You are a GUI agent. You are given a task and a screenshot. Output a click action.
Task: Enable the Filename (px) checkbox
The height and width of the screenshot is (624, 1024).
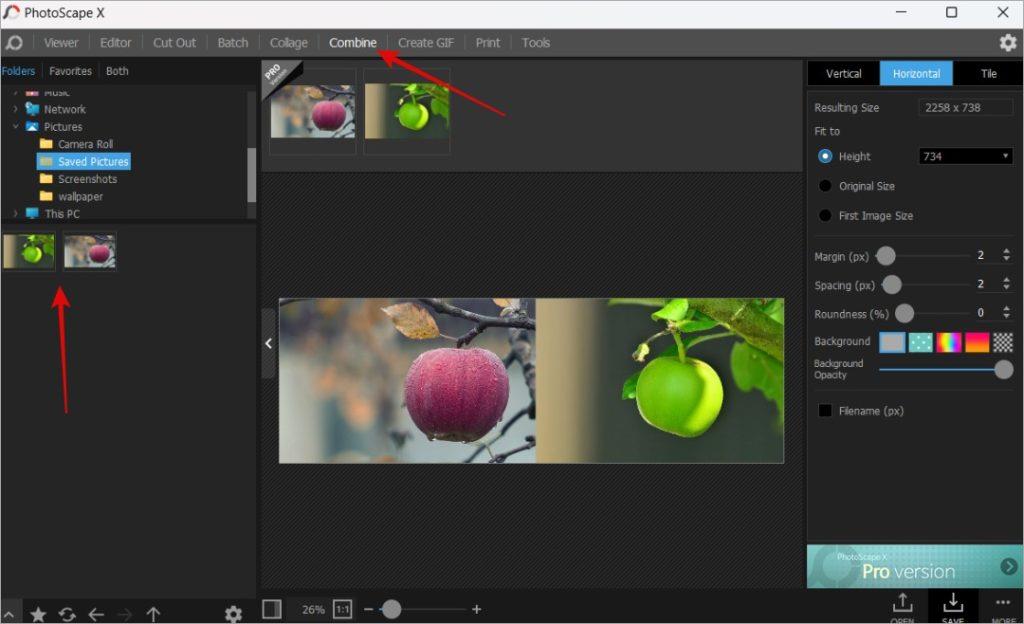point(825,411)
